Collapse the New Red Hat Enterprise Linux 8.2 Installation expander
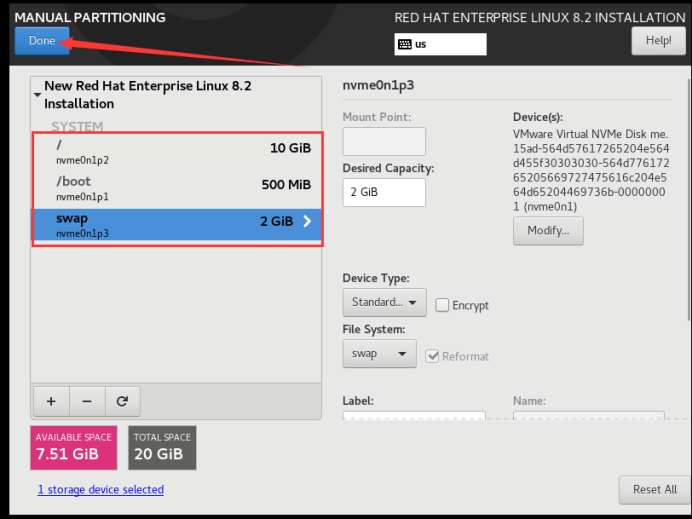This screenshot has width=692, height=519. pos(38,94)
